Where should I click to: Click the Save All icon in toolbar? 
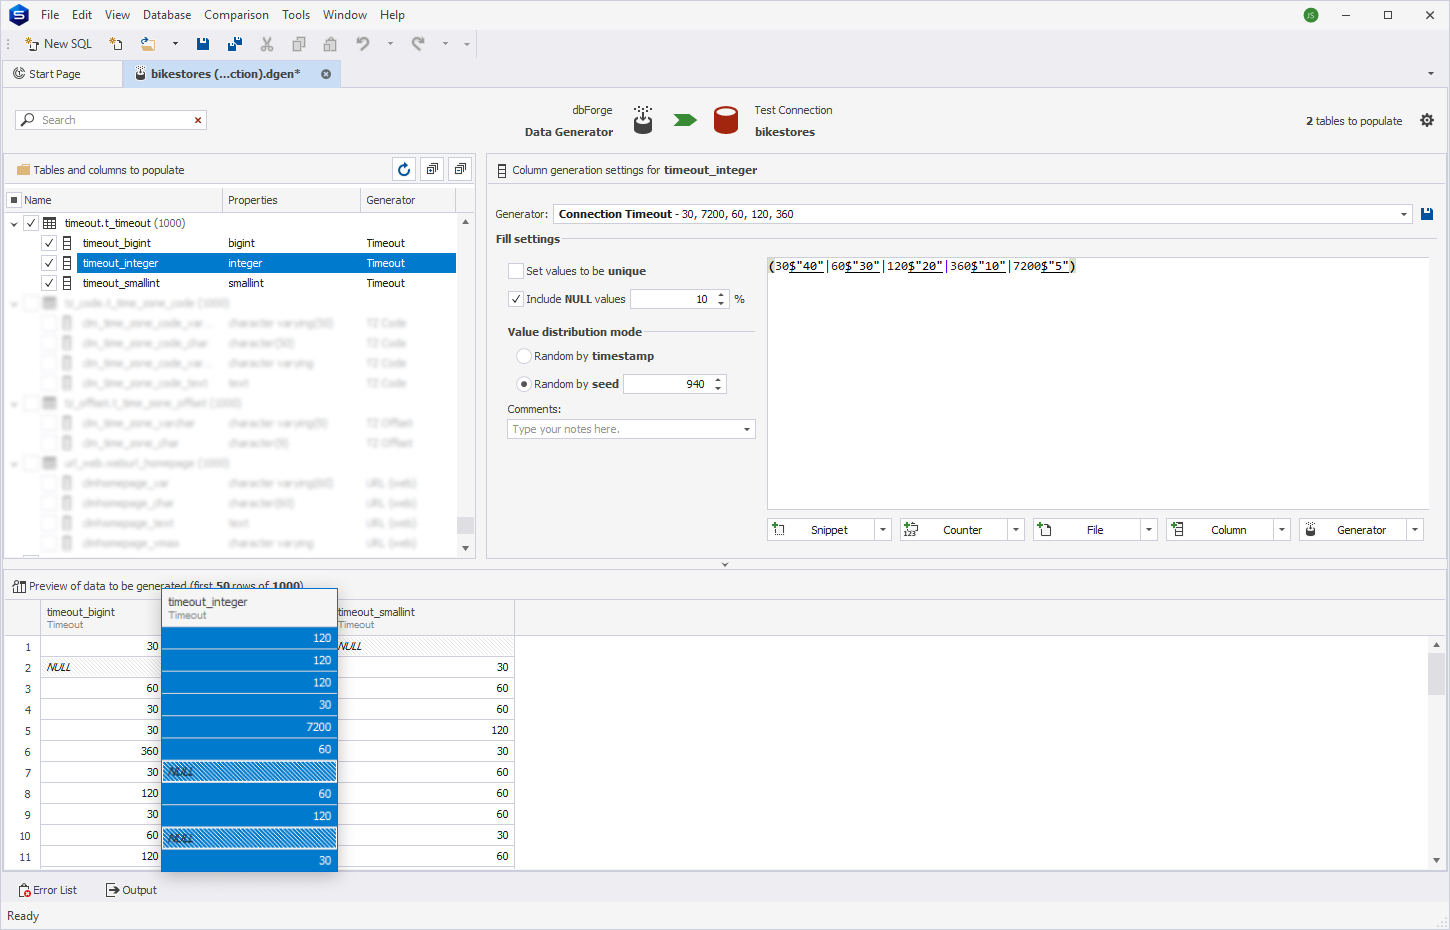235,44
